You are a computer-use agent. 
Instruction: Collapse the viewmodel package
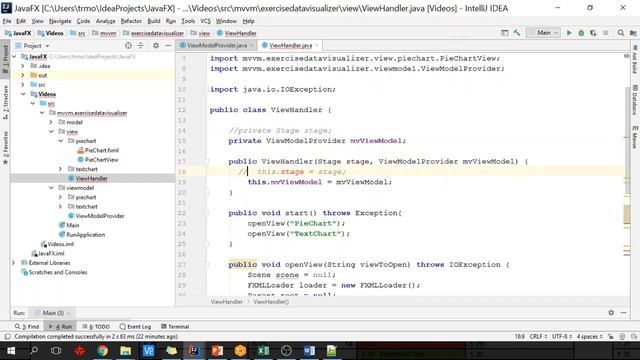click(x=51, y=188)
